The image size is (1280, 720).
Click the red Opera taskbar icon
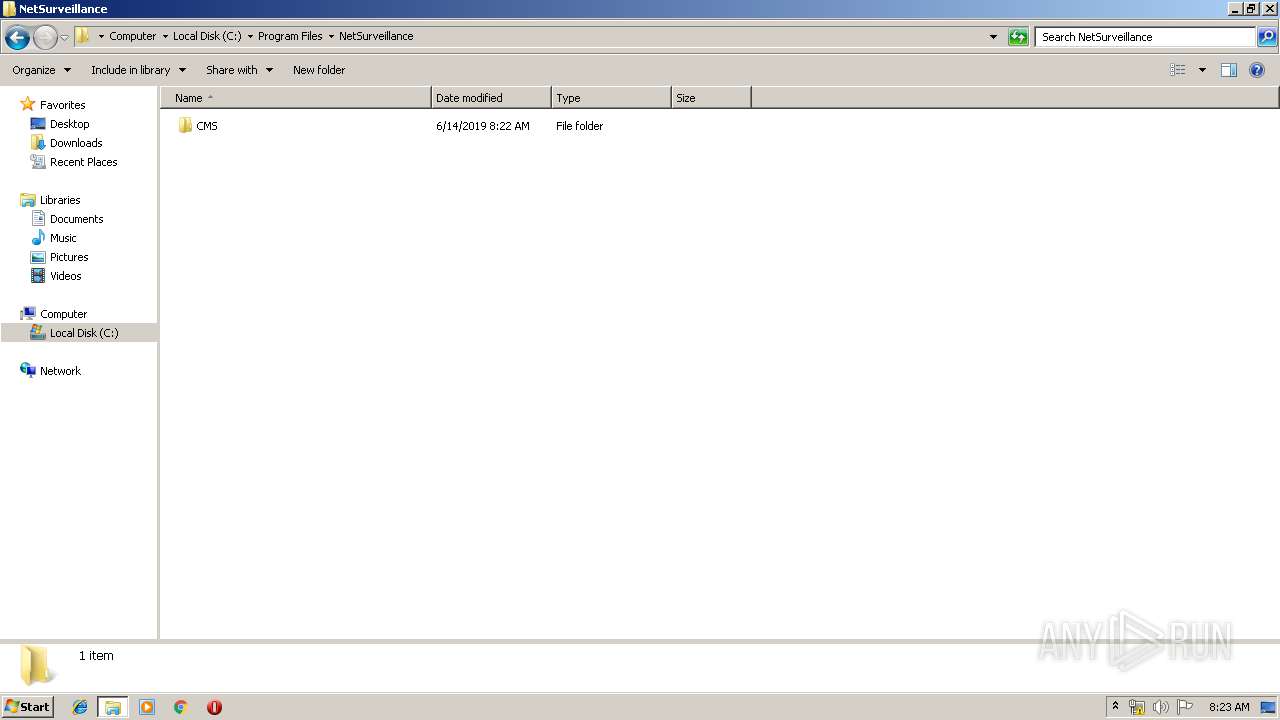coord(214,707)
